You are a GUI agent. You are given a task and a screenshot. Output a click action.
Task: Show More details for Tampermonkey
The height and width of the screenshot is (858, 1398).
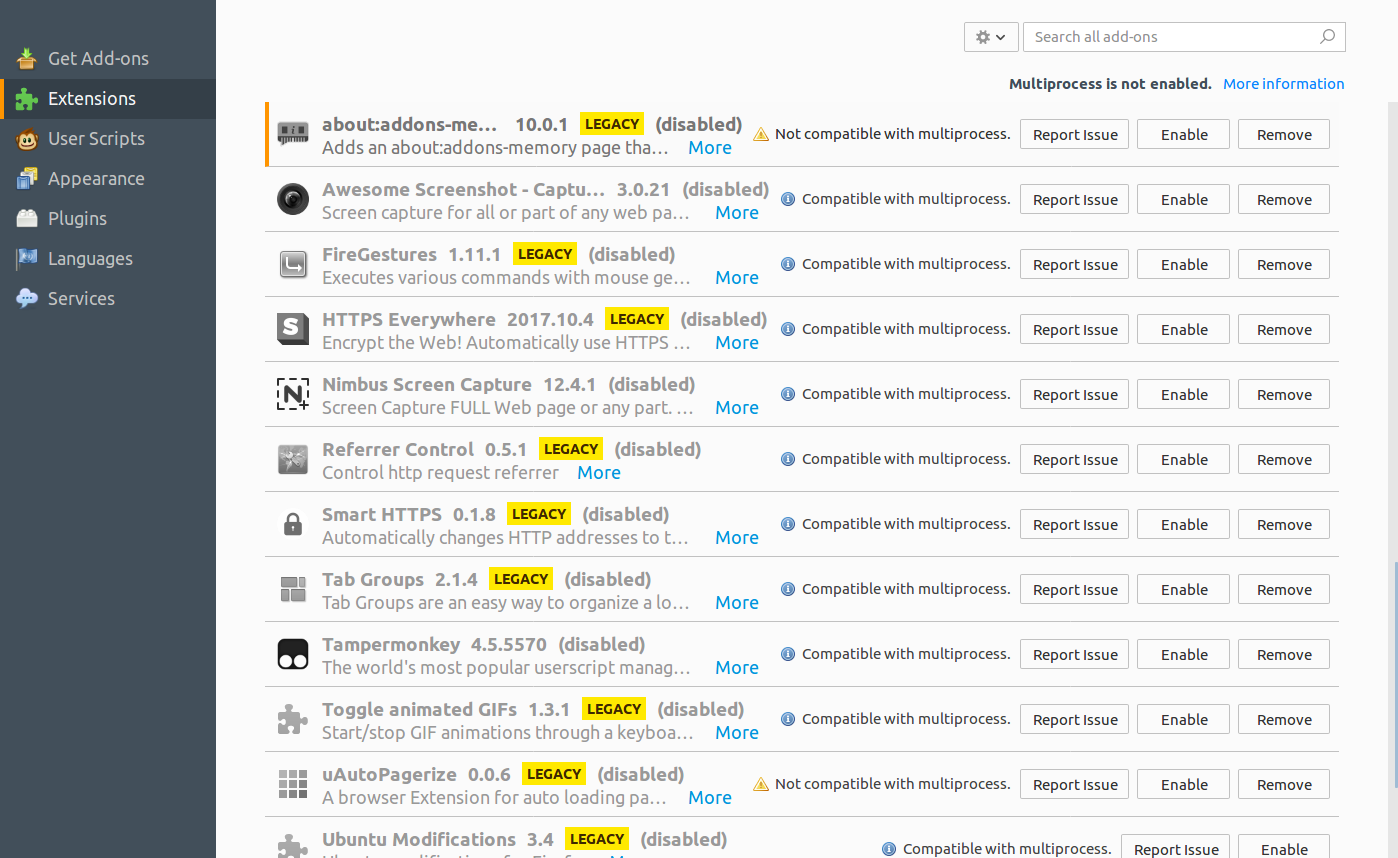click(737, 668)
